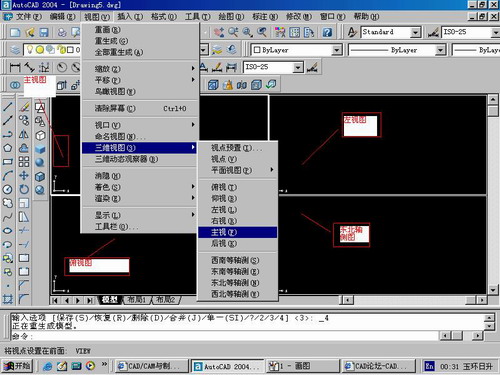
Task: Open the ByLayer color dropdown
Action: pos(296,50)
